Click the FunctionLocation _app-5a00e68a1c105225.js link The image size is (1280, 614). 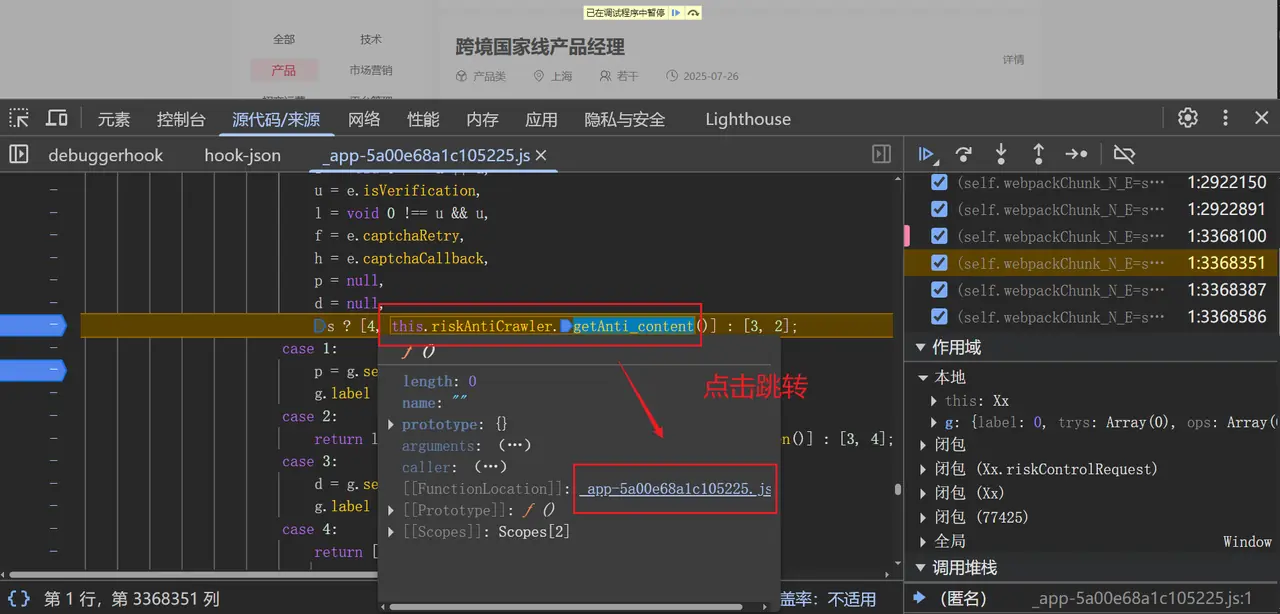pyautogui.click(x=676, y=489)
